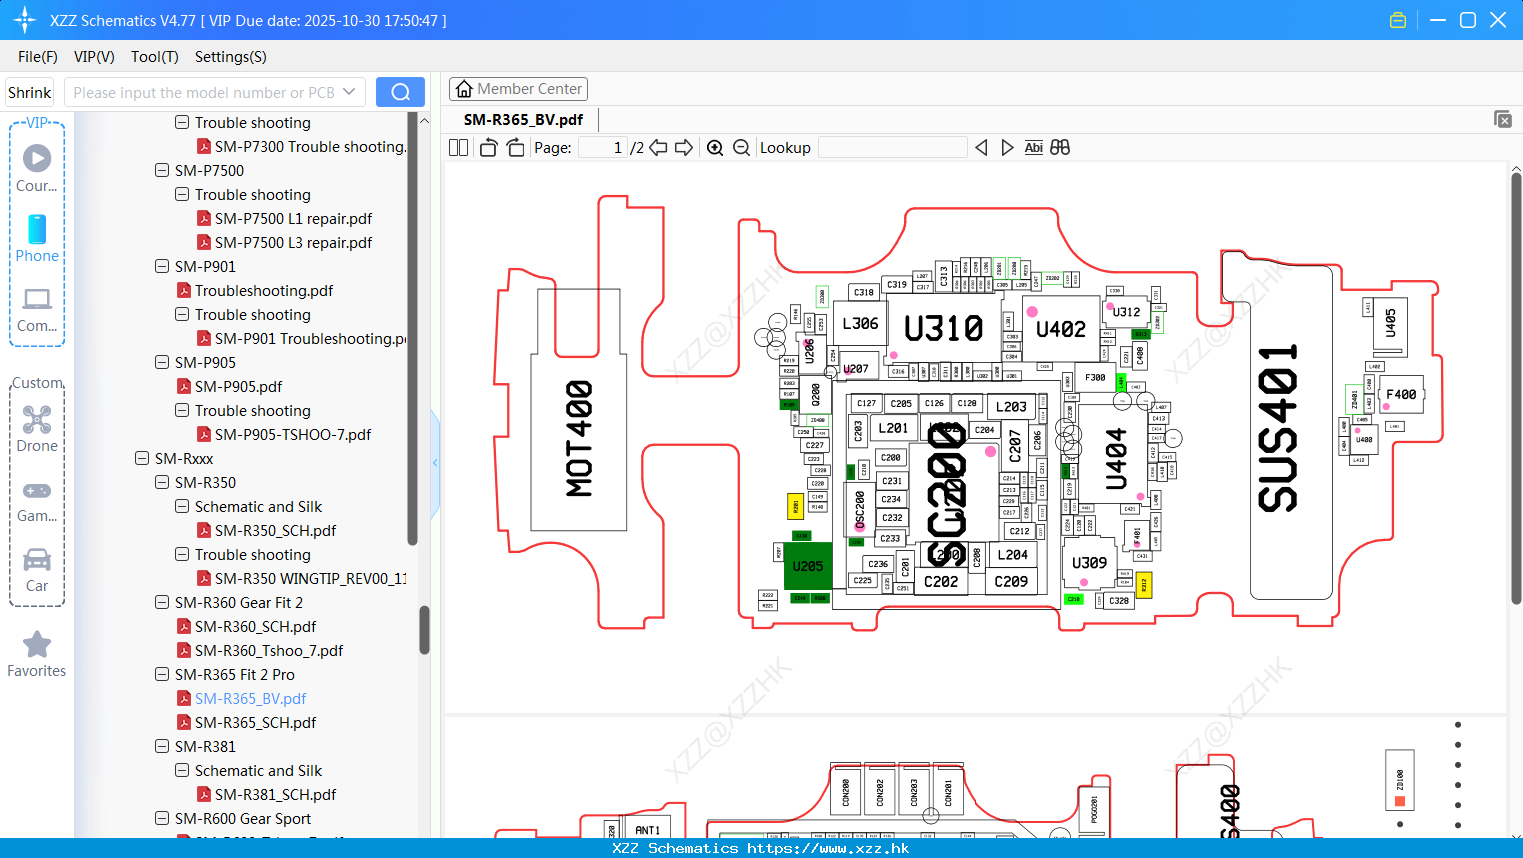The height and width of the screenshot is (858, 1523).
Task: Click the detach viewer icon at top right
Action: pos(1503,119)
